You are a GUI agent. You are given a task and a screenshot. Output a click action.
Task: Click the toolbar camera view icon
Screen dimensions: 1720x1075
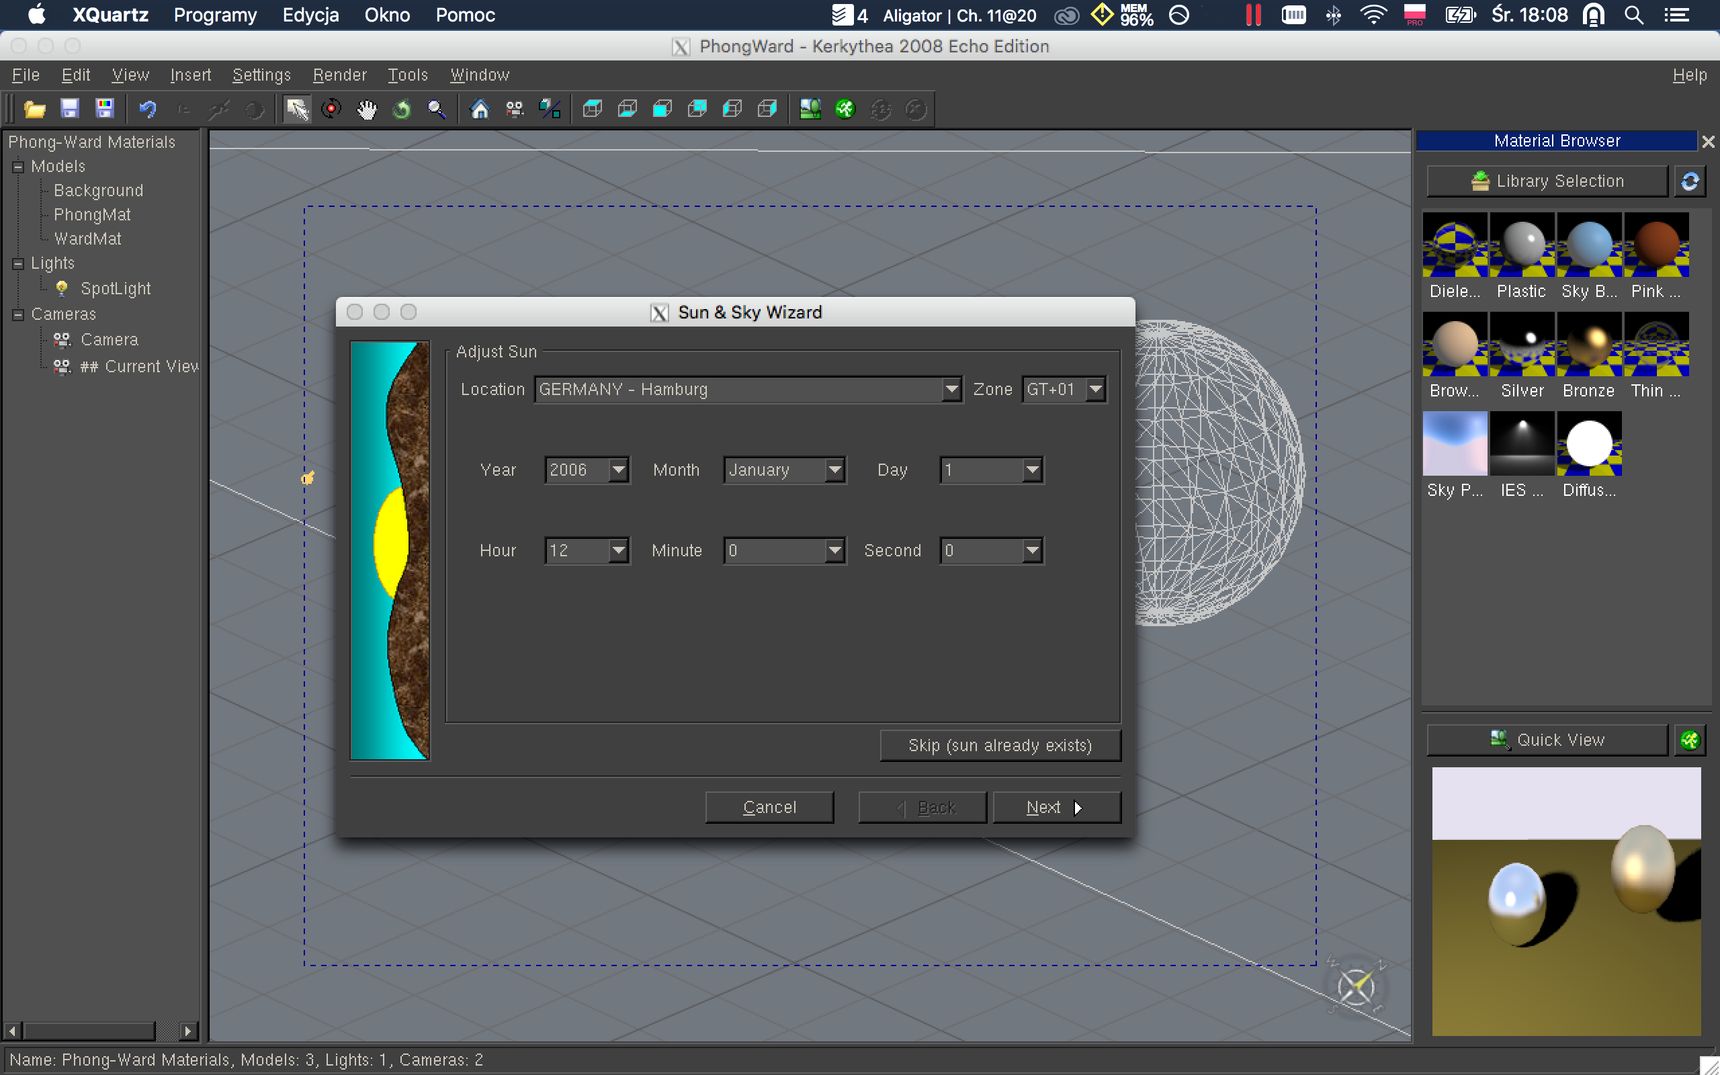515,109
